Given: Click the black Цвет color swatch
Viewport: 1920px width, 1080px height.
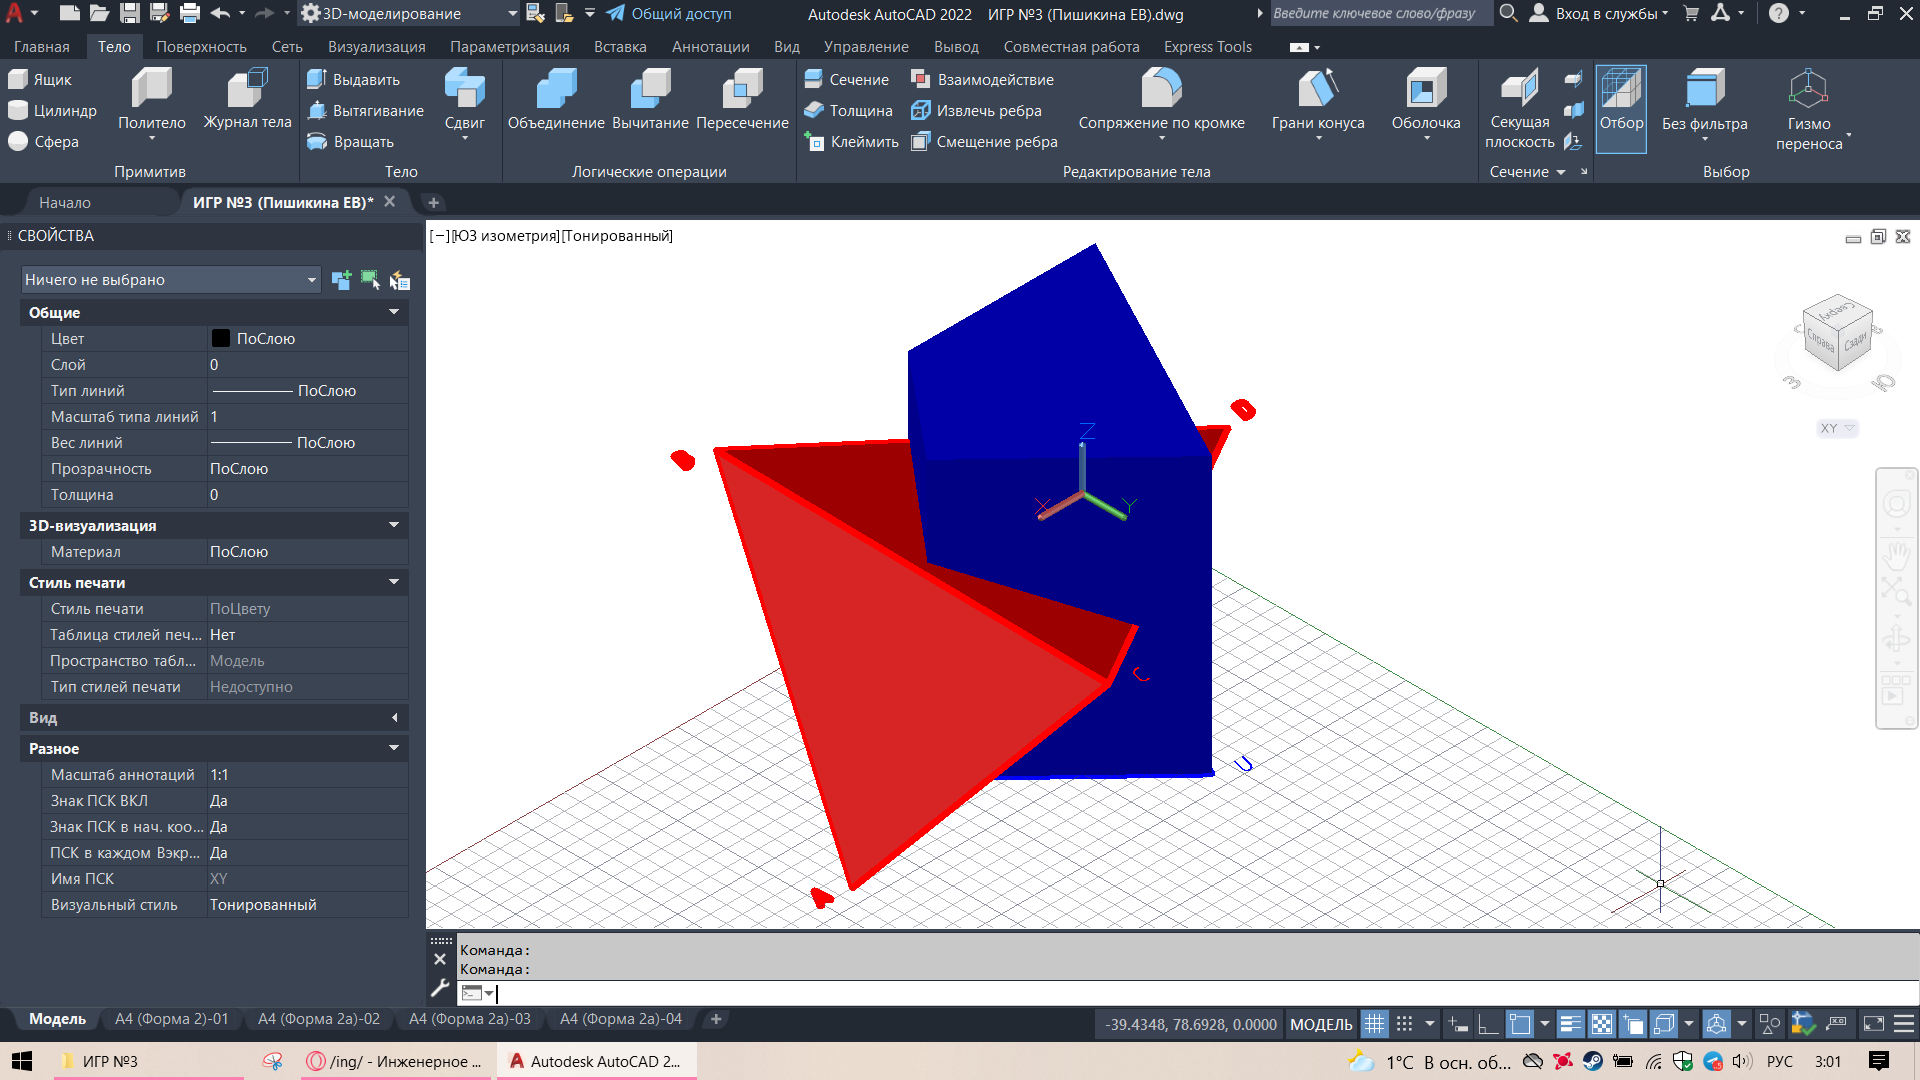Looking at the screenshot, I should 221,339.
